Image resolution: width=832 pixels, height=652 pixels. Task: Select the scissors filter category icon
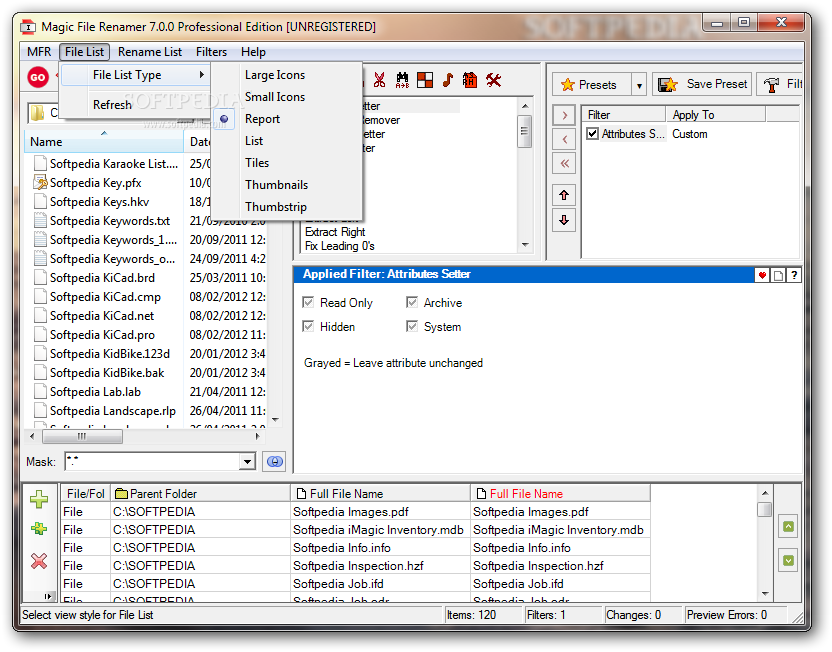(x=379, y=80)
